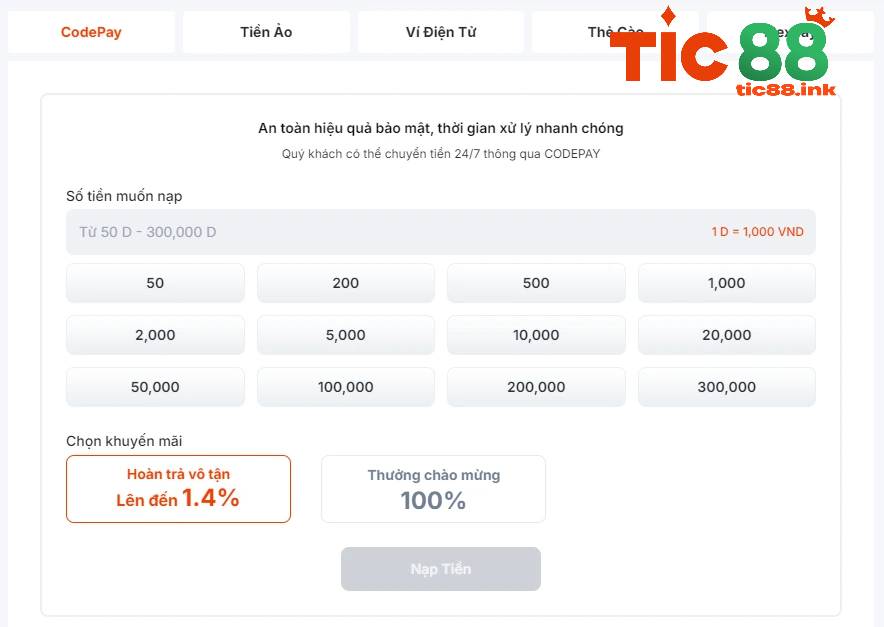Switch to the Tiền Ảo tab

(265, 31)
